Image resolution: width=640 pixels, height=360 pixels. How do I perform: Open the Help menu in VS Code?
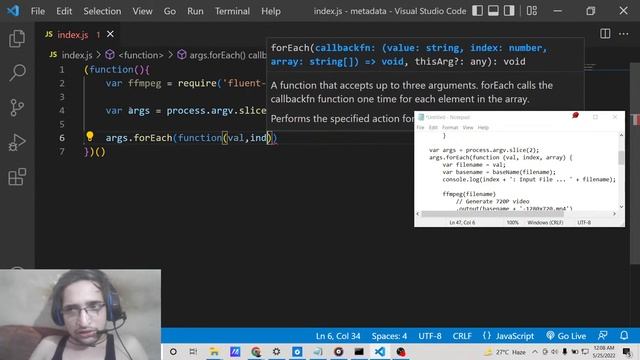click(x=271, y=11)
